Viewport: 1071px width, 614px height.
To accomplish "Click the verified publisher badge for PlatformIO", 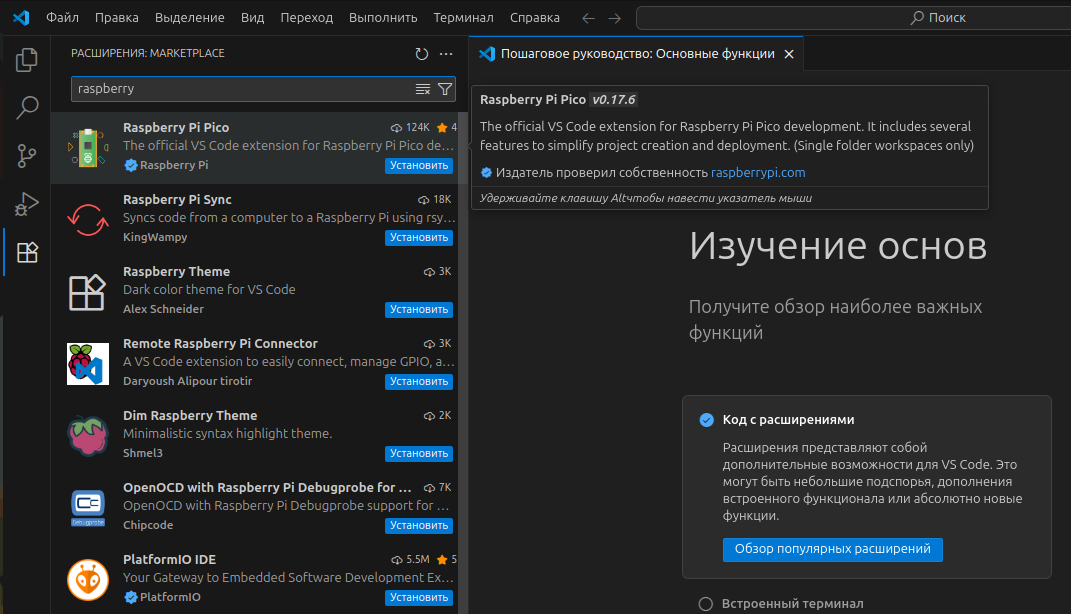I will [130, 597].
